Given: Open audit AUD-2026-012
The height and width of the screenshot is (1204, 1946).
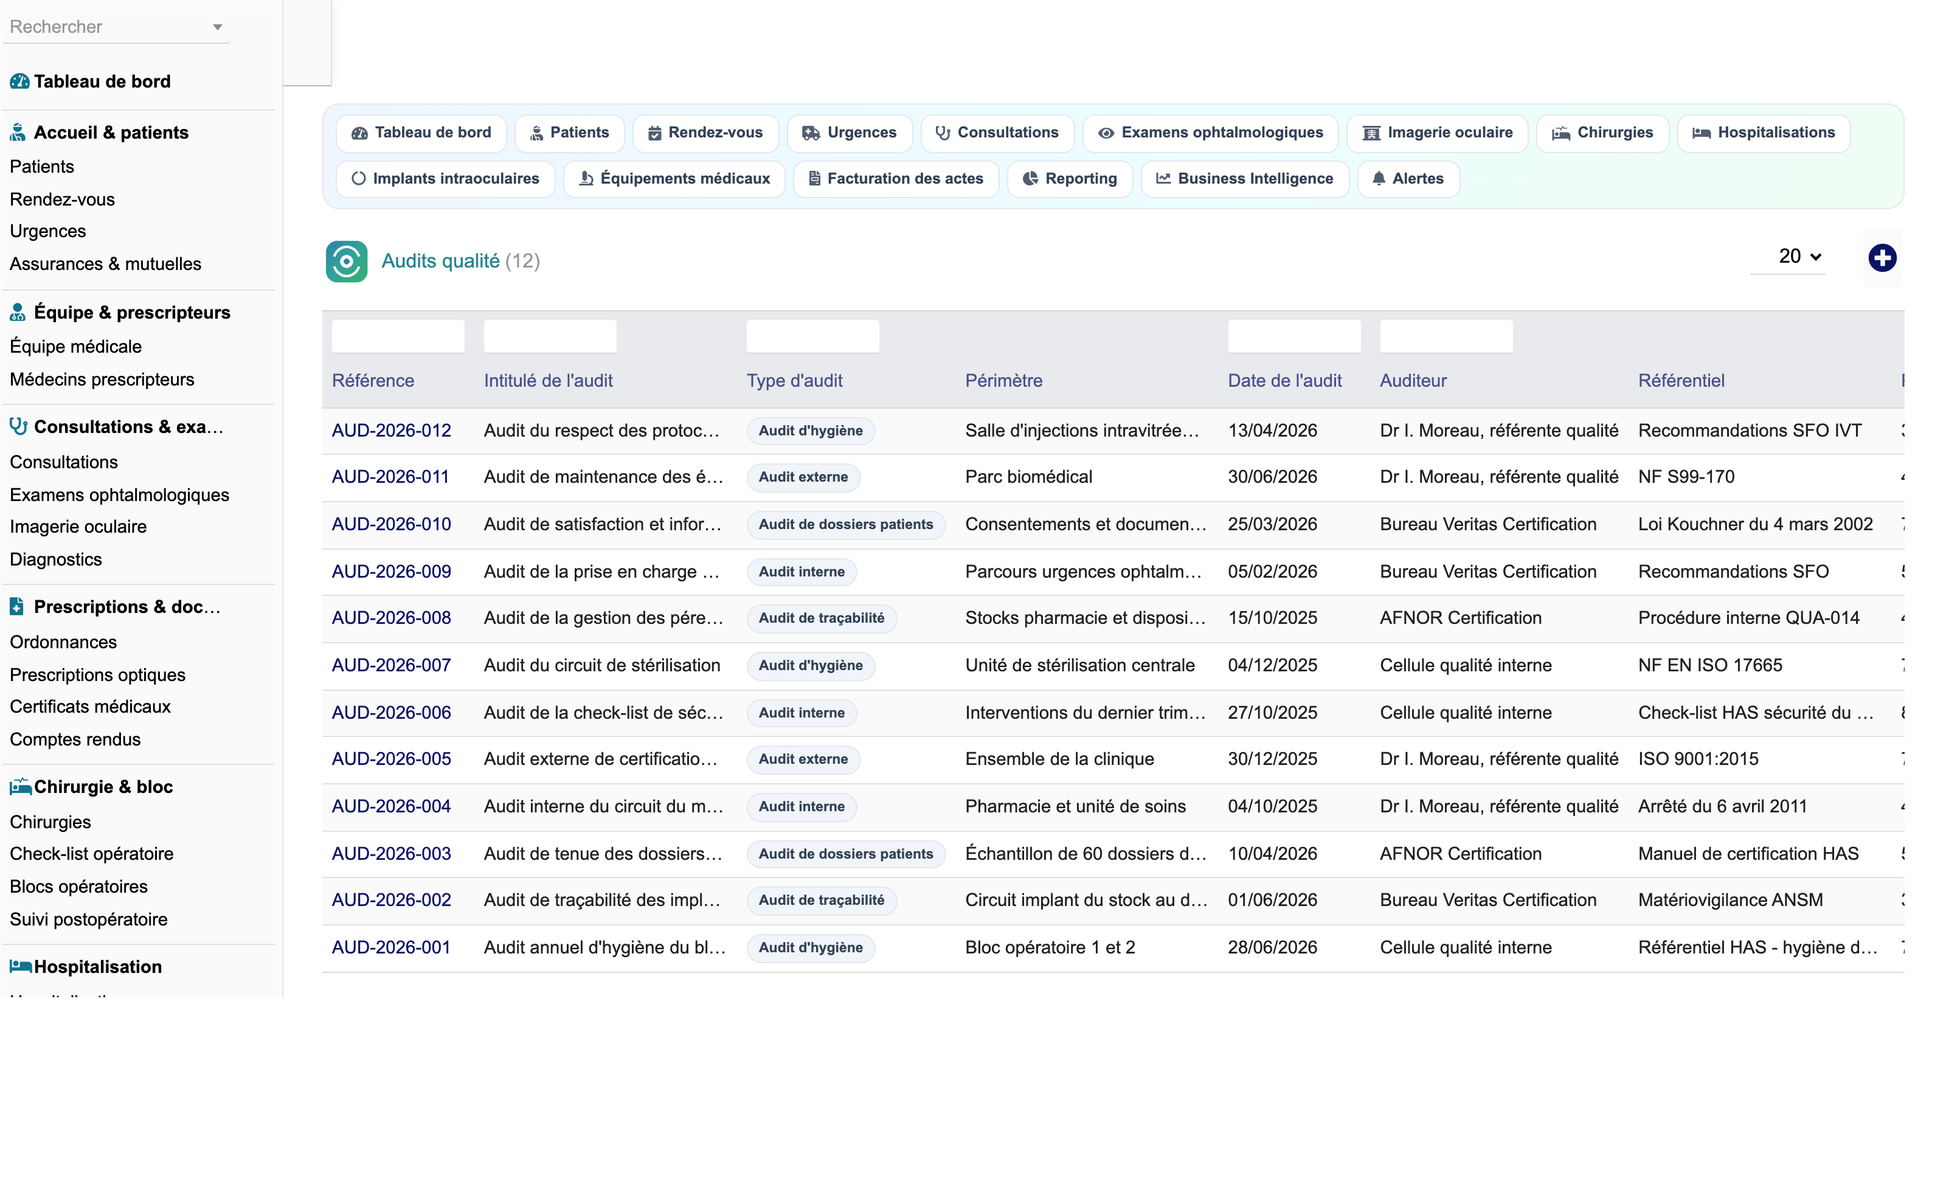Looking at the screenshot, I should tap(392, 431).
